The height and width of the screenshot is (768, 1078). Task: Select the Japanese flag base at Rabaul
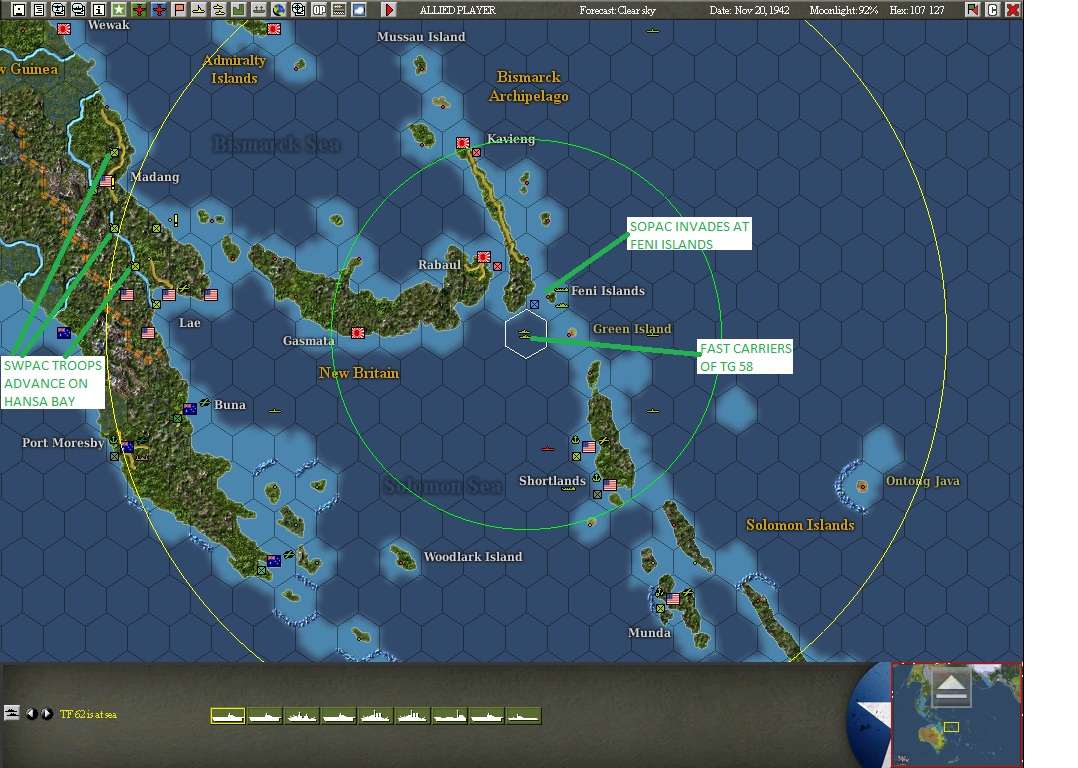484,257
